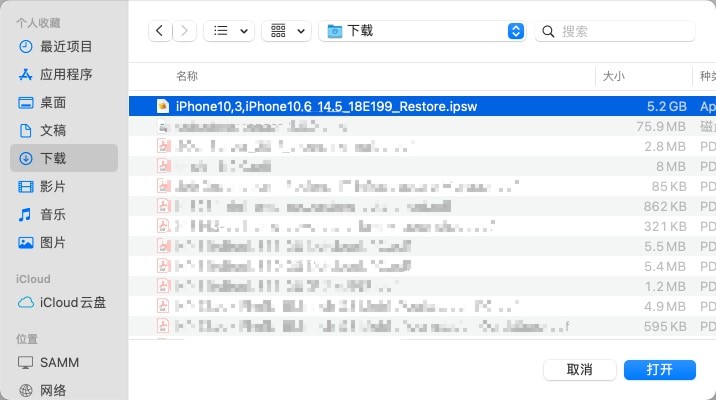Select the 321 KB PDF row
The image size is (716, 400).
pyautogui.click(x=422, y=226)
